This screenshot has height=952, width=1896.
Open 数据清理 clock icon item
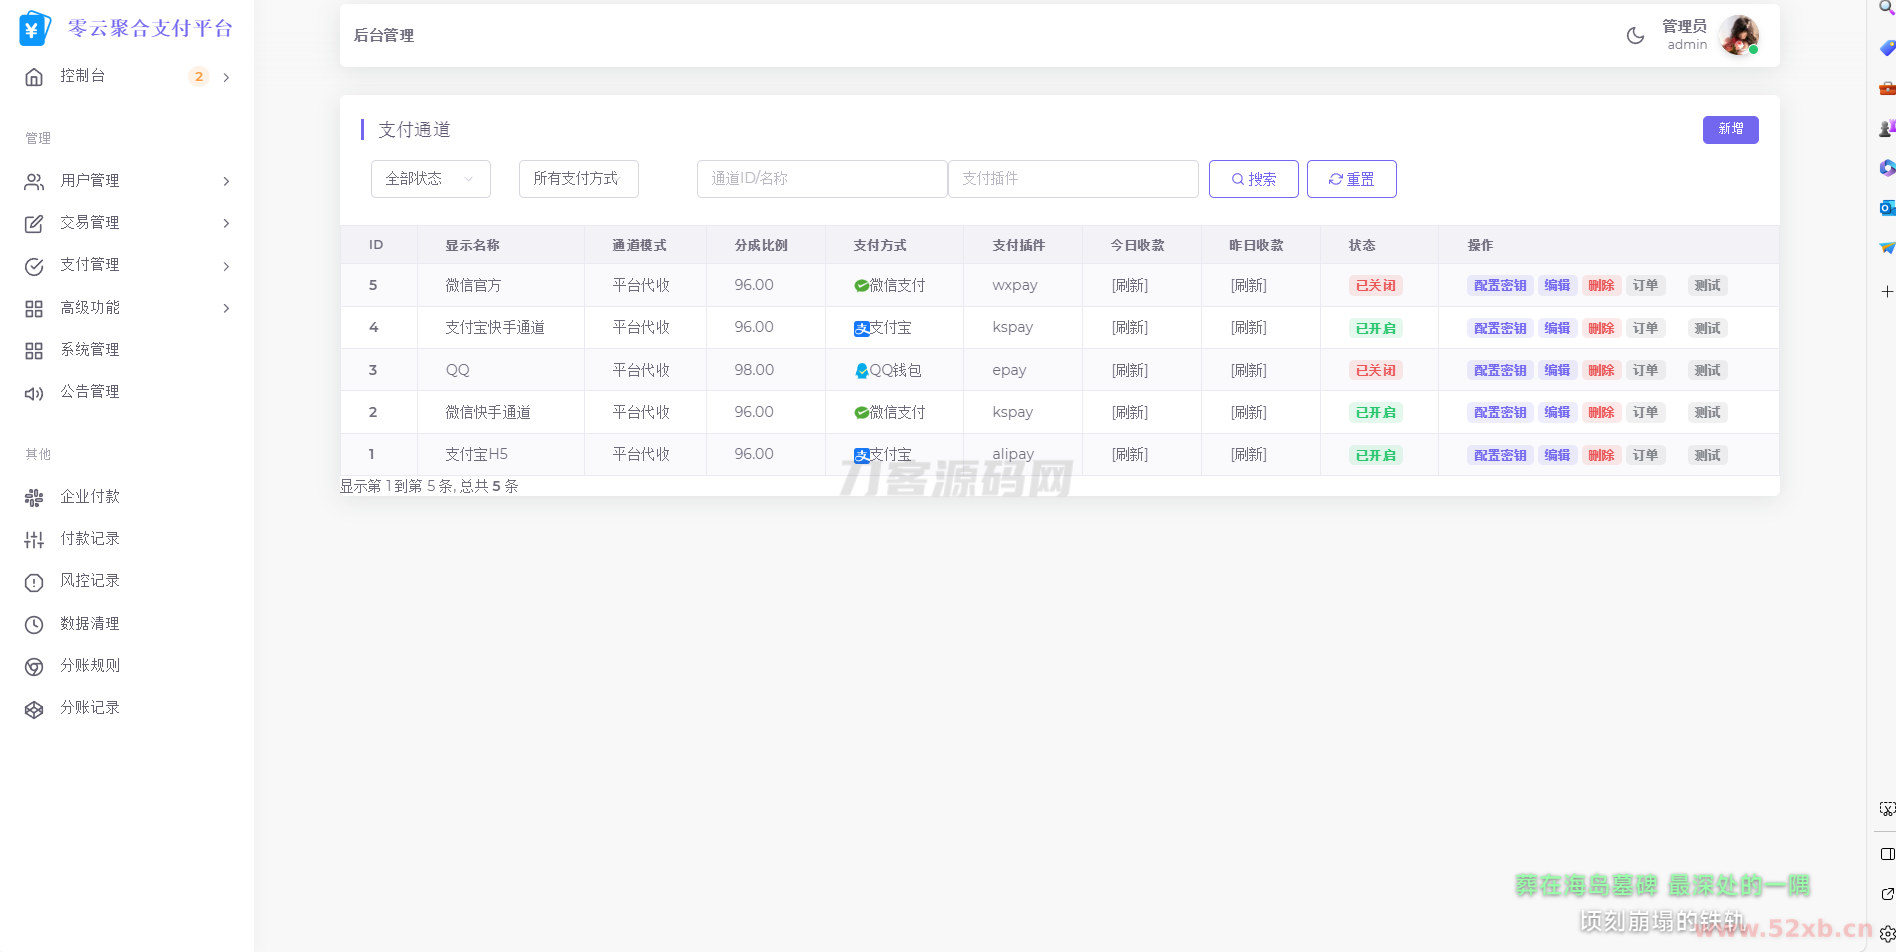point(34,624)
